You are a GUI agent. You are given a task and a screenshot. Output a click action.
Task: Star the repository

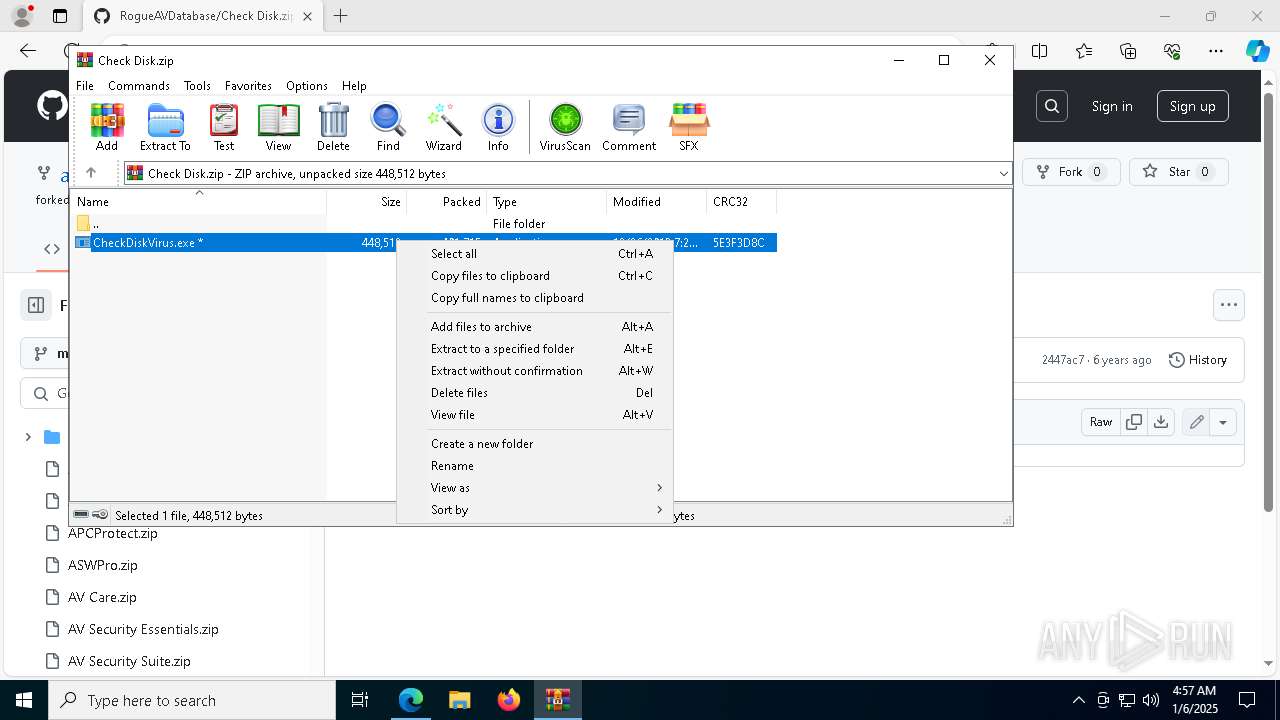click(1179, 172)
